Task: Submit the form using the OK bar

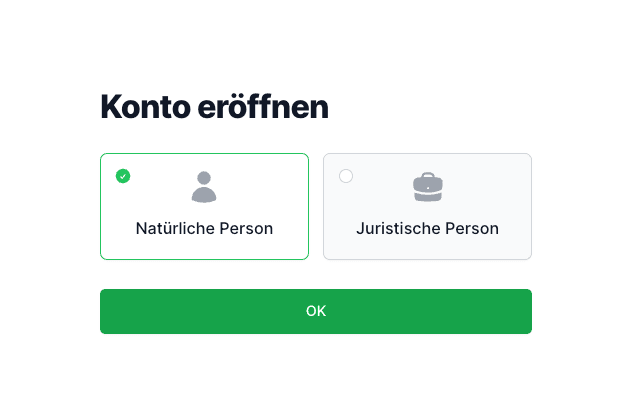Action: (x=316, y=311)
